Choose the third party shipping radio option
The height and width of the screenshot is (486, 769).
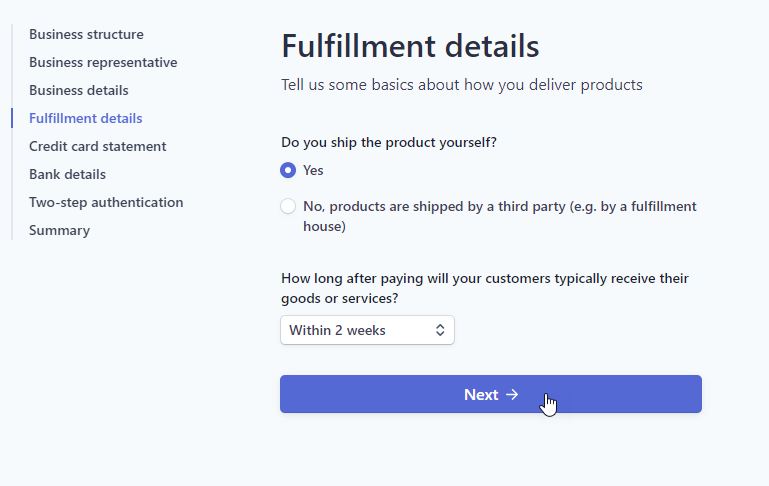(x=288, y=206)
